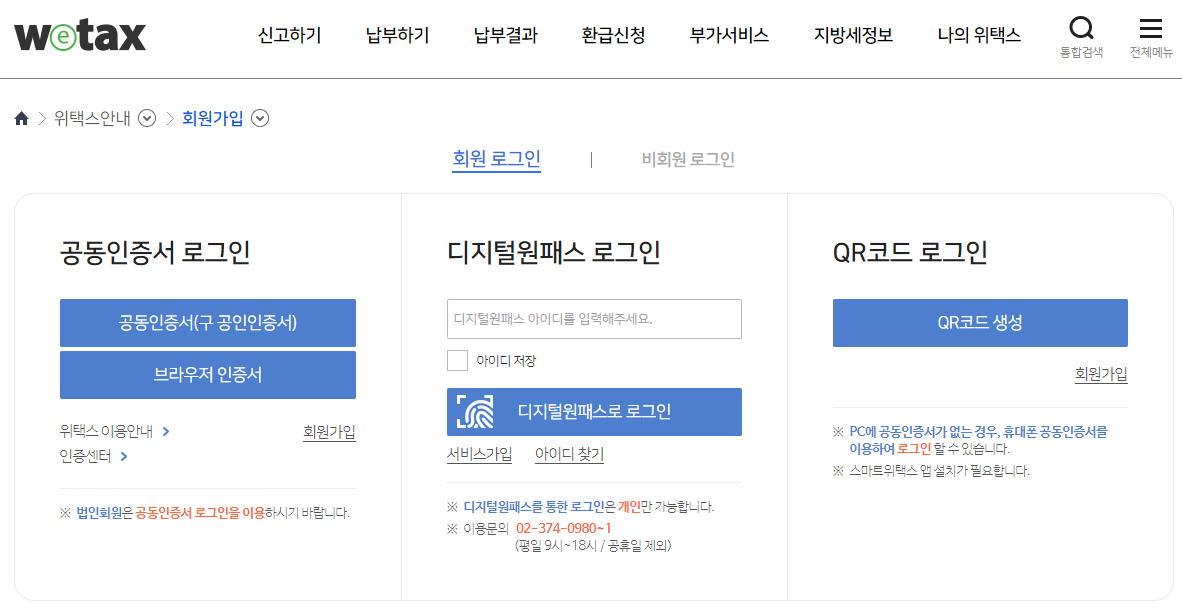This screenshot has height=611, width=1182.
Task: Click the 회원가입 breadcrumb text
Action: [213, 118]
